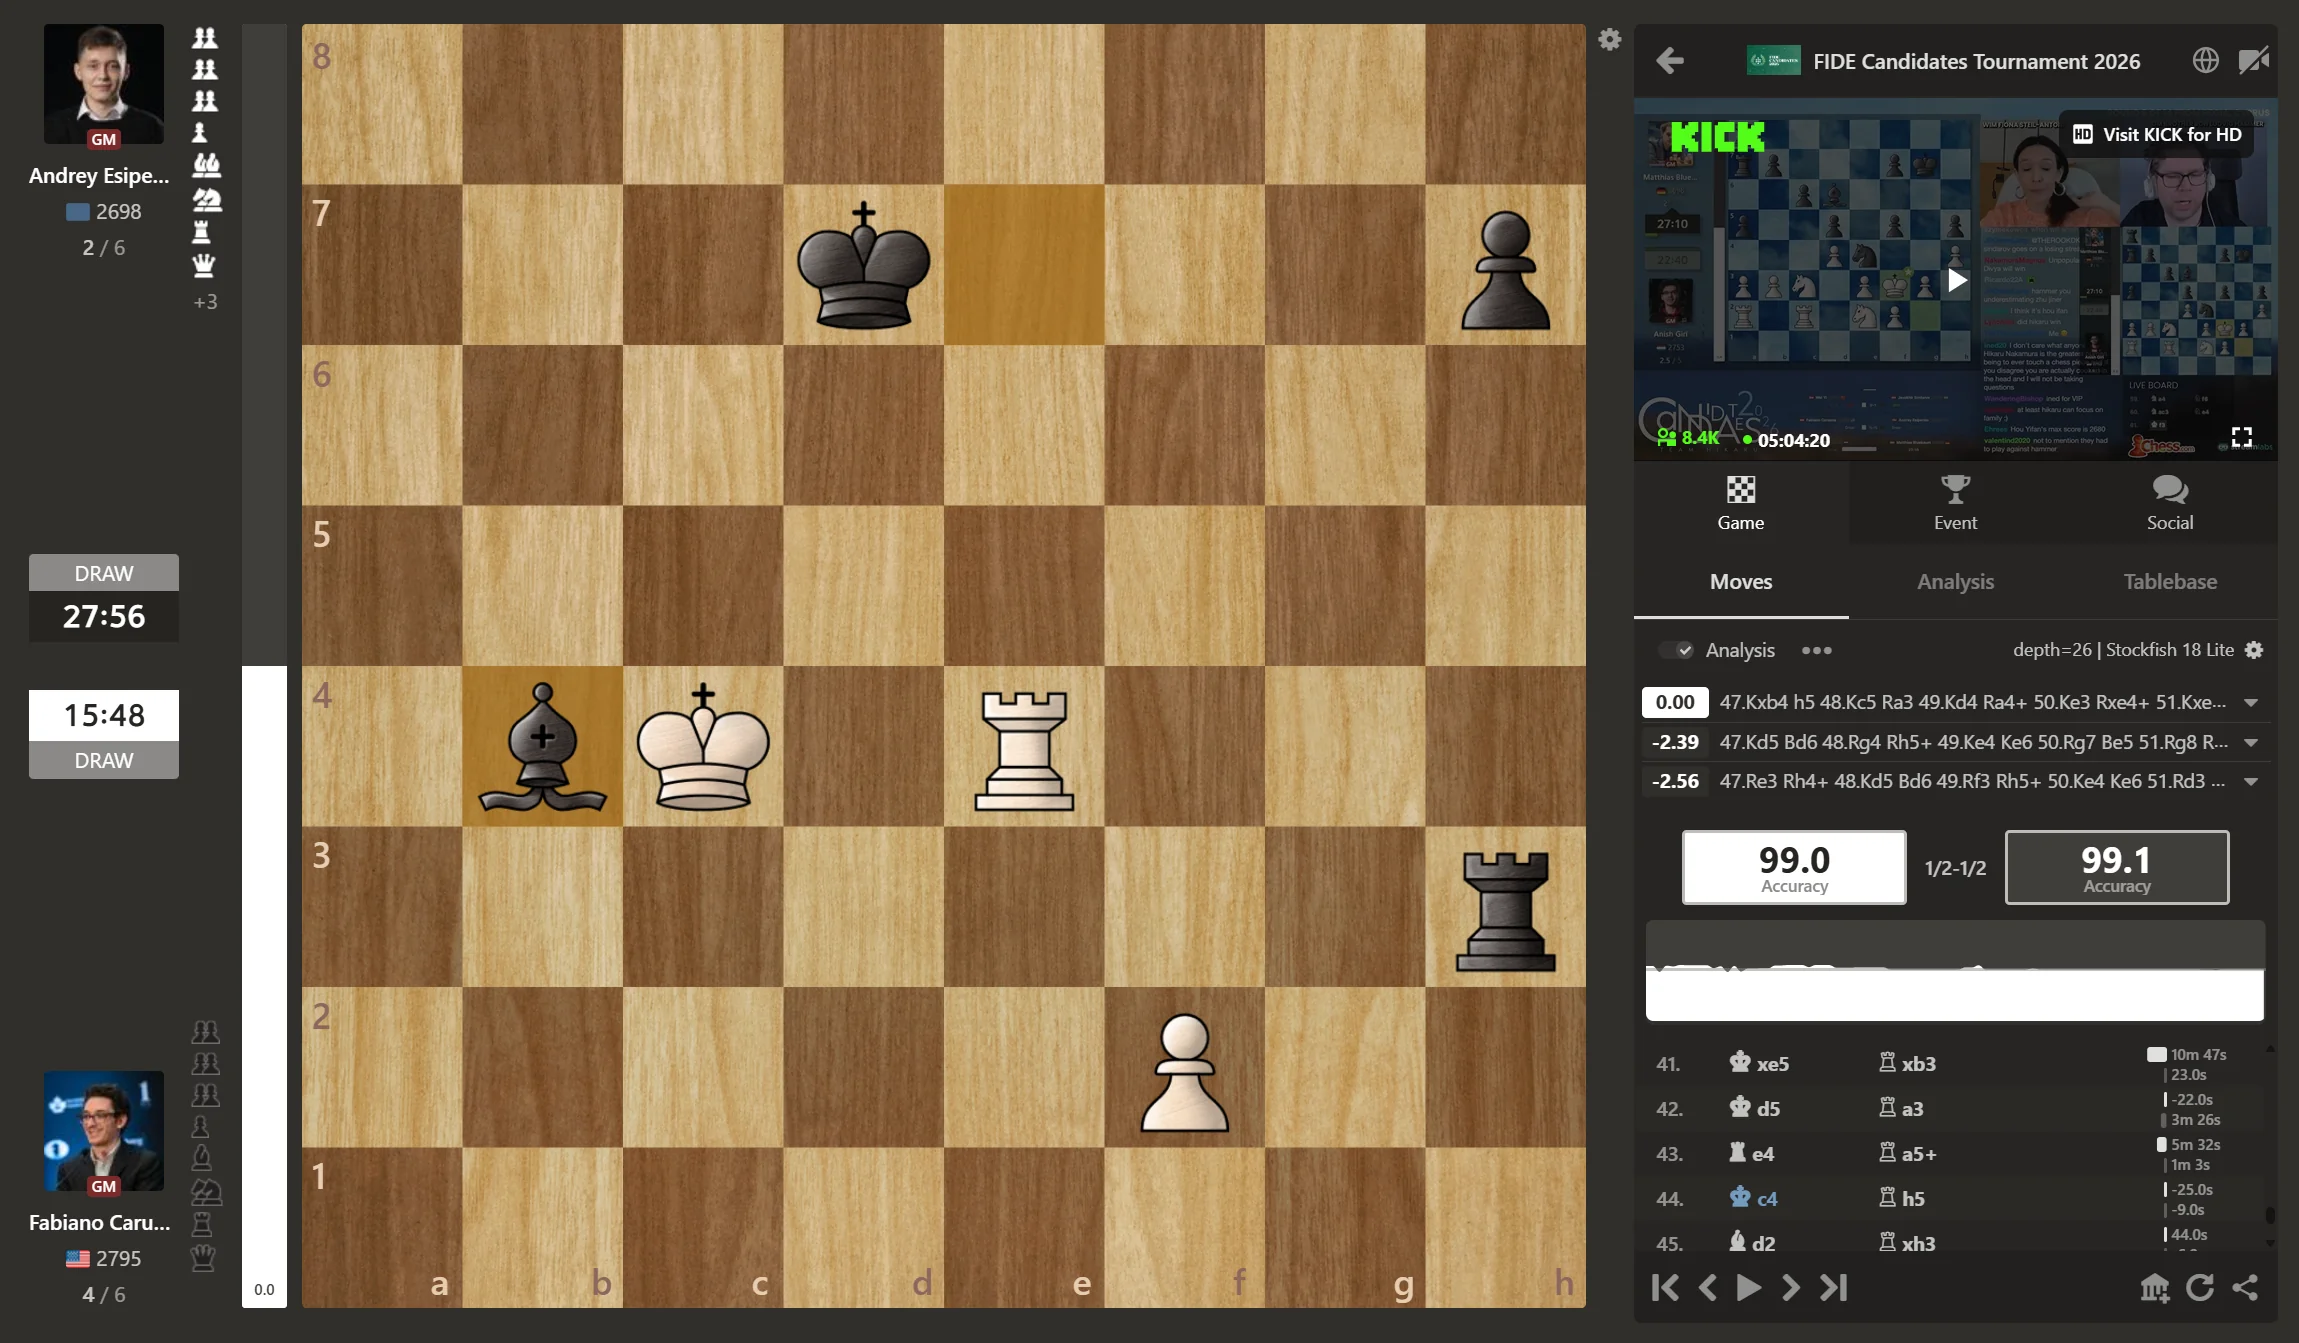This screenshot has height=1343, width=2299.
Task: Open Stockfish engine settings gear
Action: (x=2252, y=649)
